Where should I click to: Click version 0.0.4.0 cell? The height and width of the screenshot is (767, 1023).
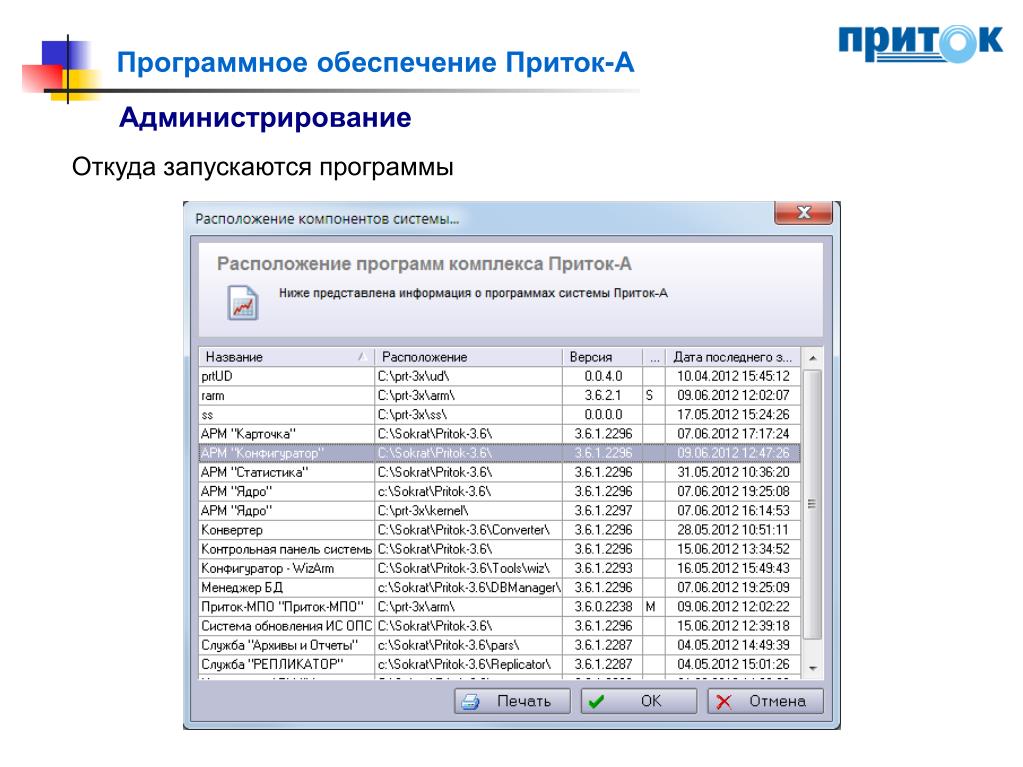pos(603,376)
